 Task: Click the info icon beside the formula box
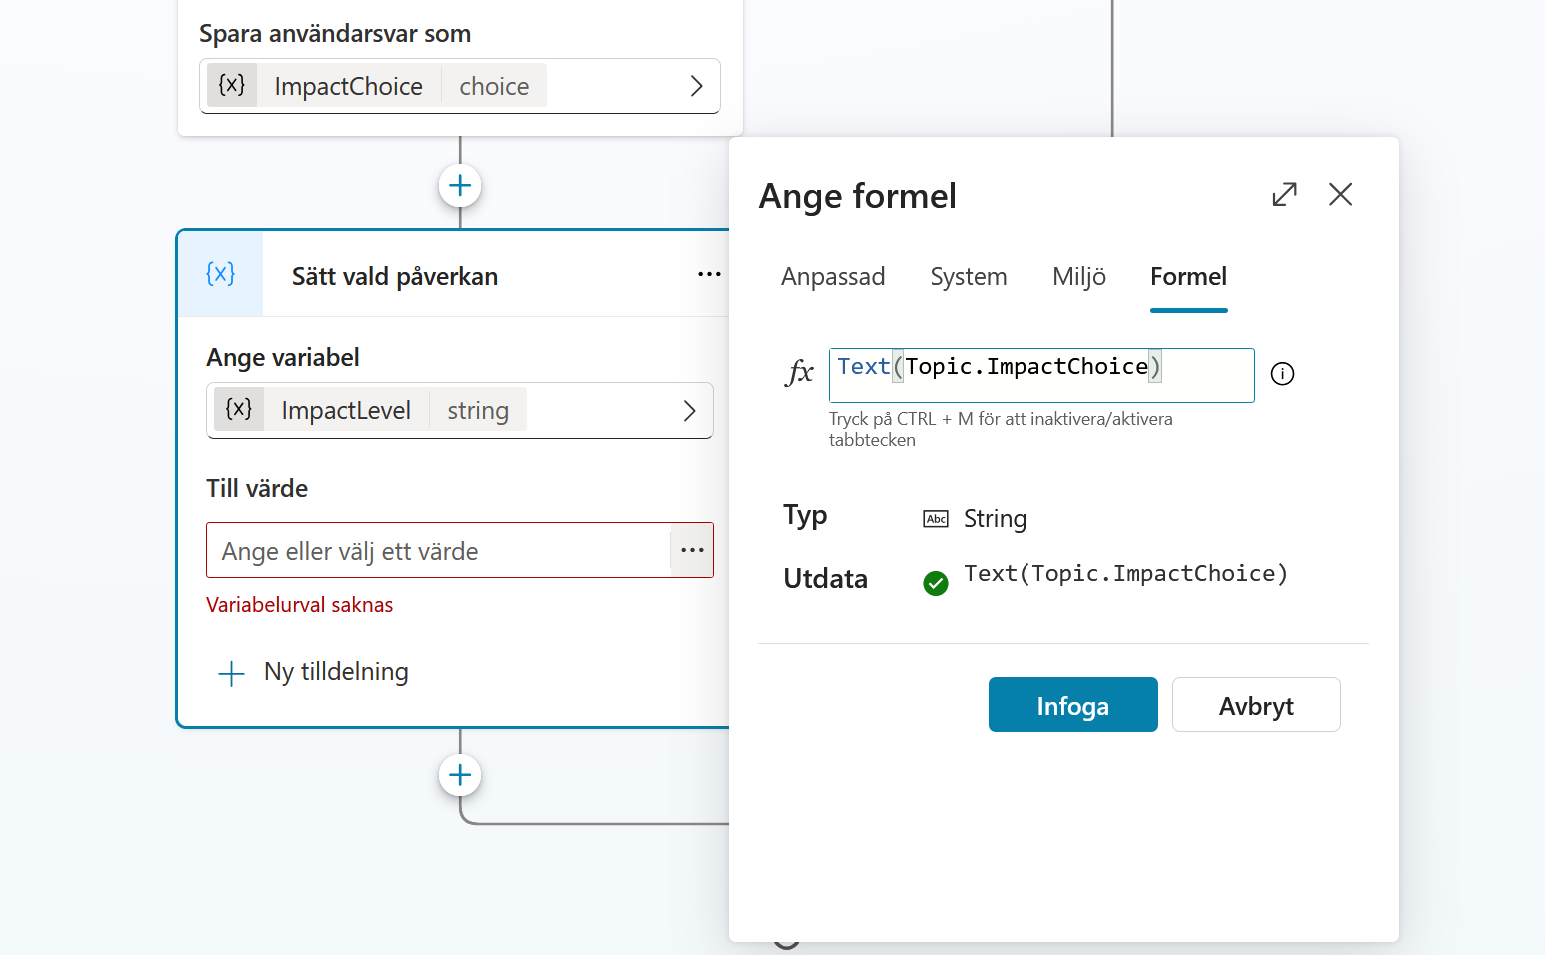[x=1282, y=374]
